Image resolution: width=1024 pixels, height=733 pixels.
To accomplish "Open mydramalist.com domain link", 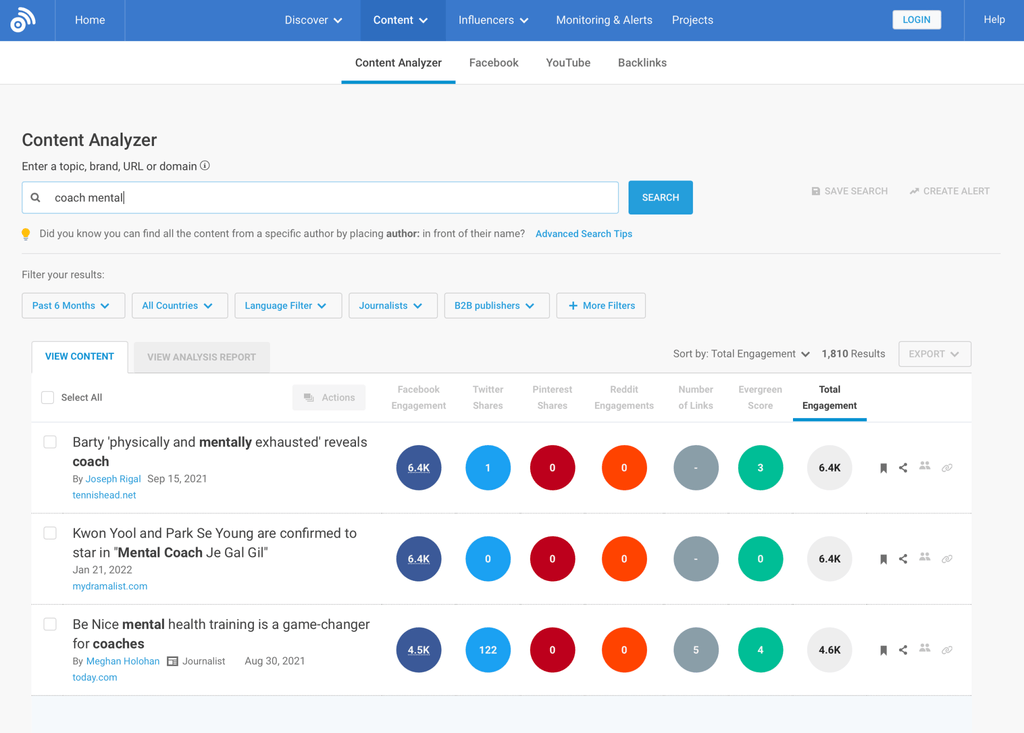I will [110, 586].
